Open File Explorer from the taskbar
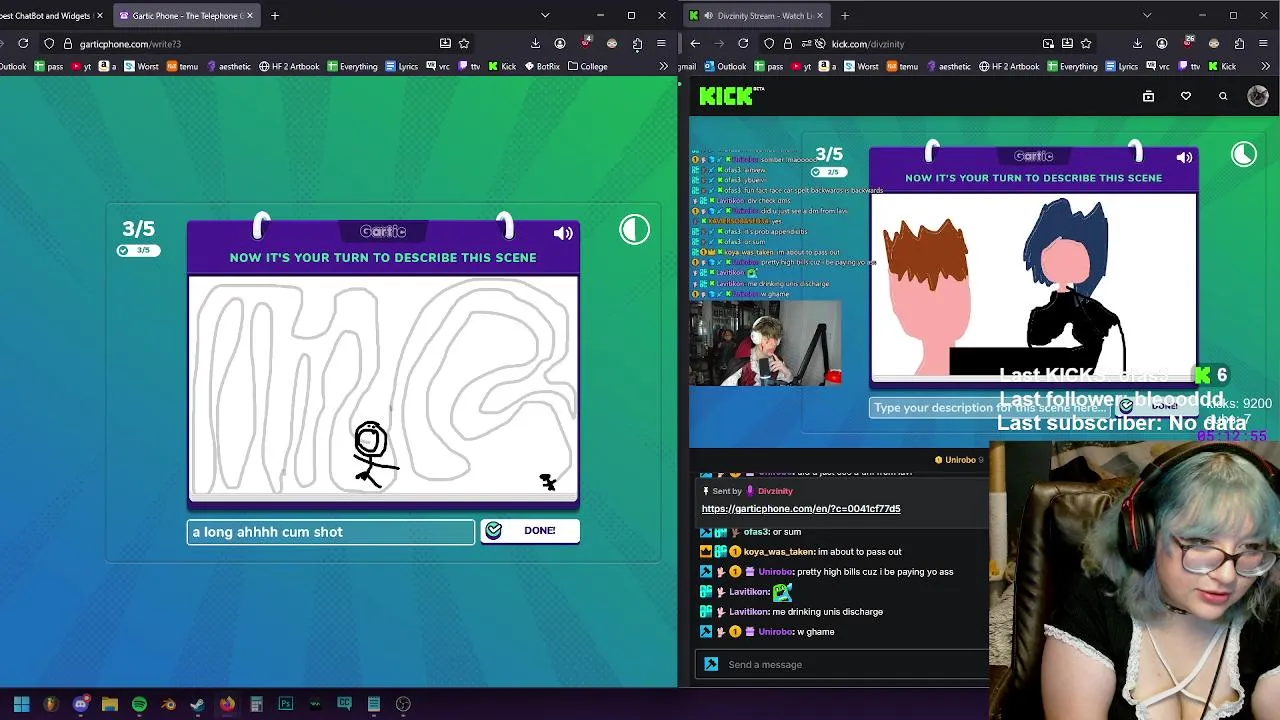 click(109, 704)
